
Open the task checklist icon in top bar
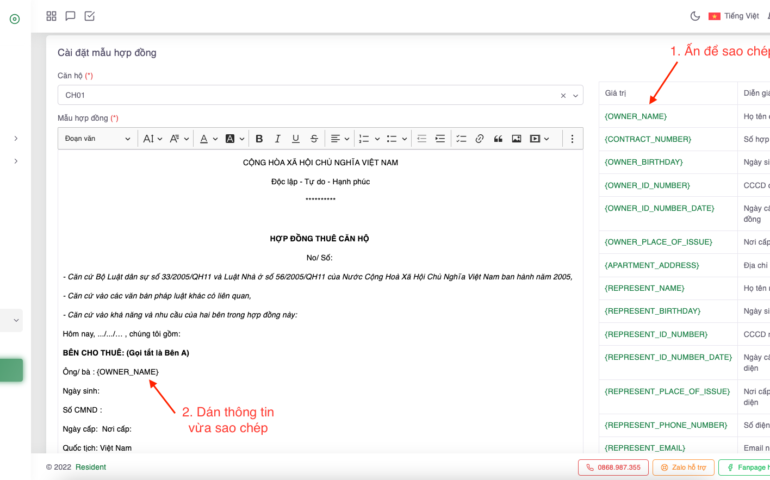[89, 16]
